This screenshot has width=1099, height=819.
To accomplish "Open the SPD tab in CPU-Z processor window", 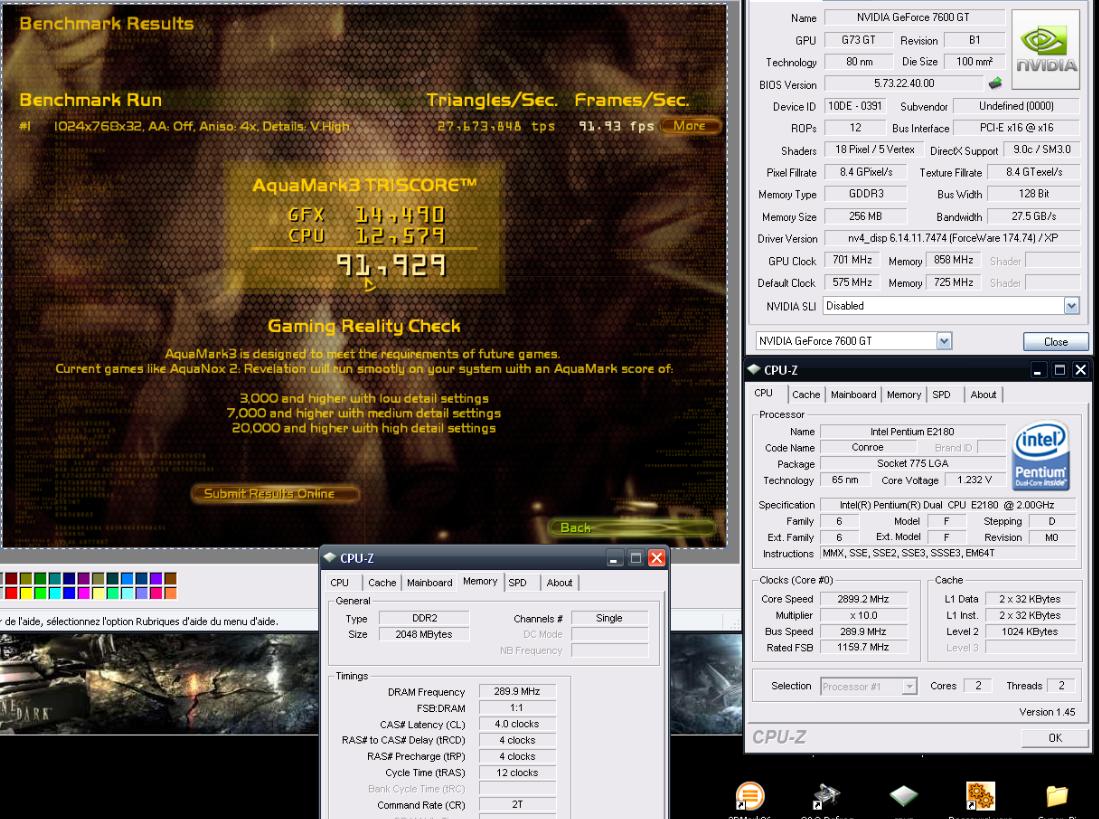I will click(941, 394).
